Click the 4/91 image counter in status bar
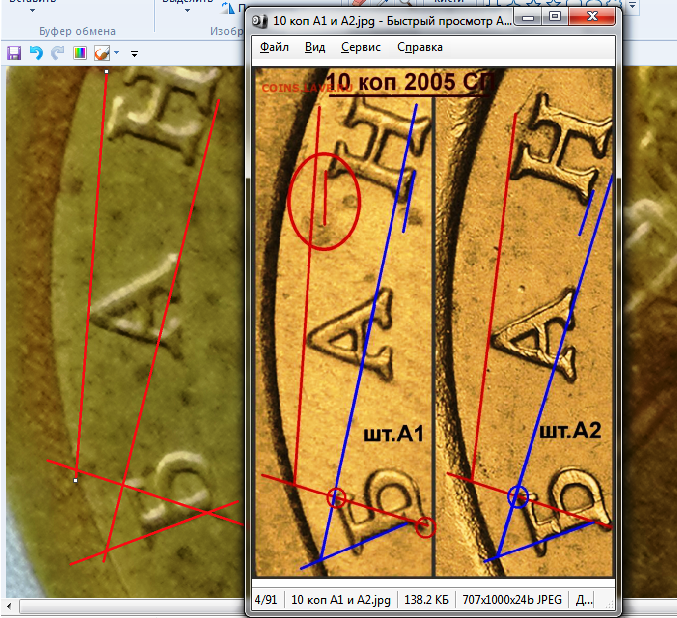This screenshot has height=618, width=677. [x=266, y=600]
